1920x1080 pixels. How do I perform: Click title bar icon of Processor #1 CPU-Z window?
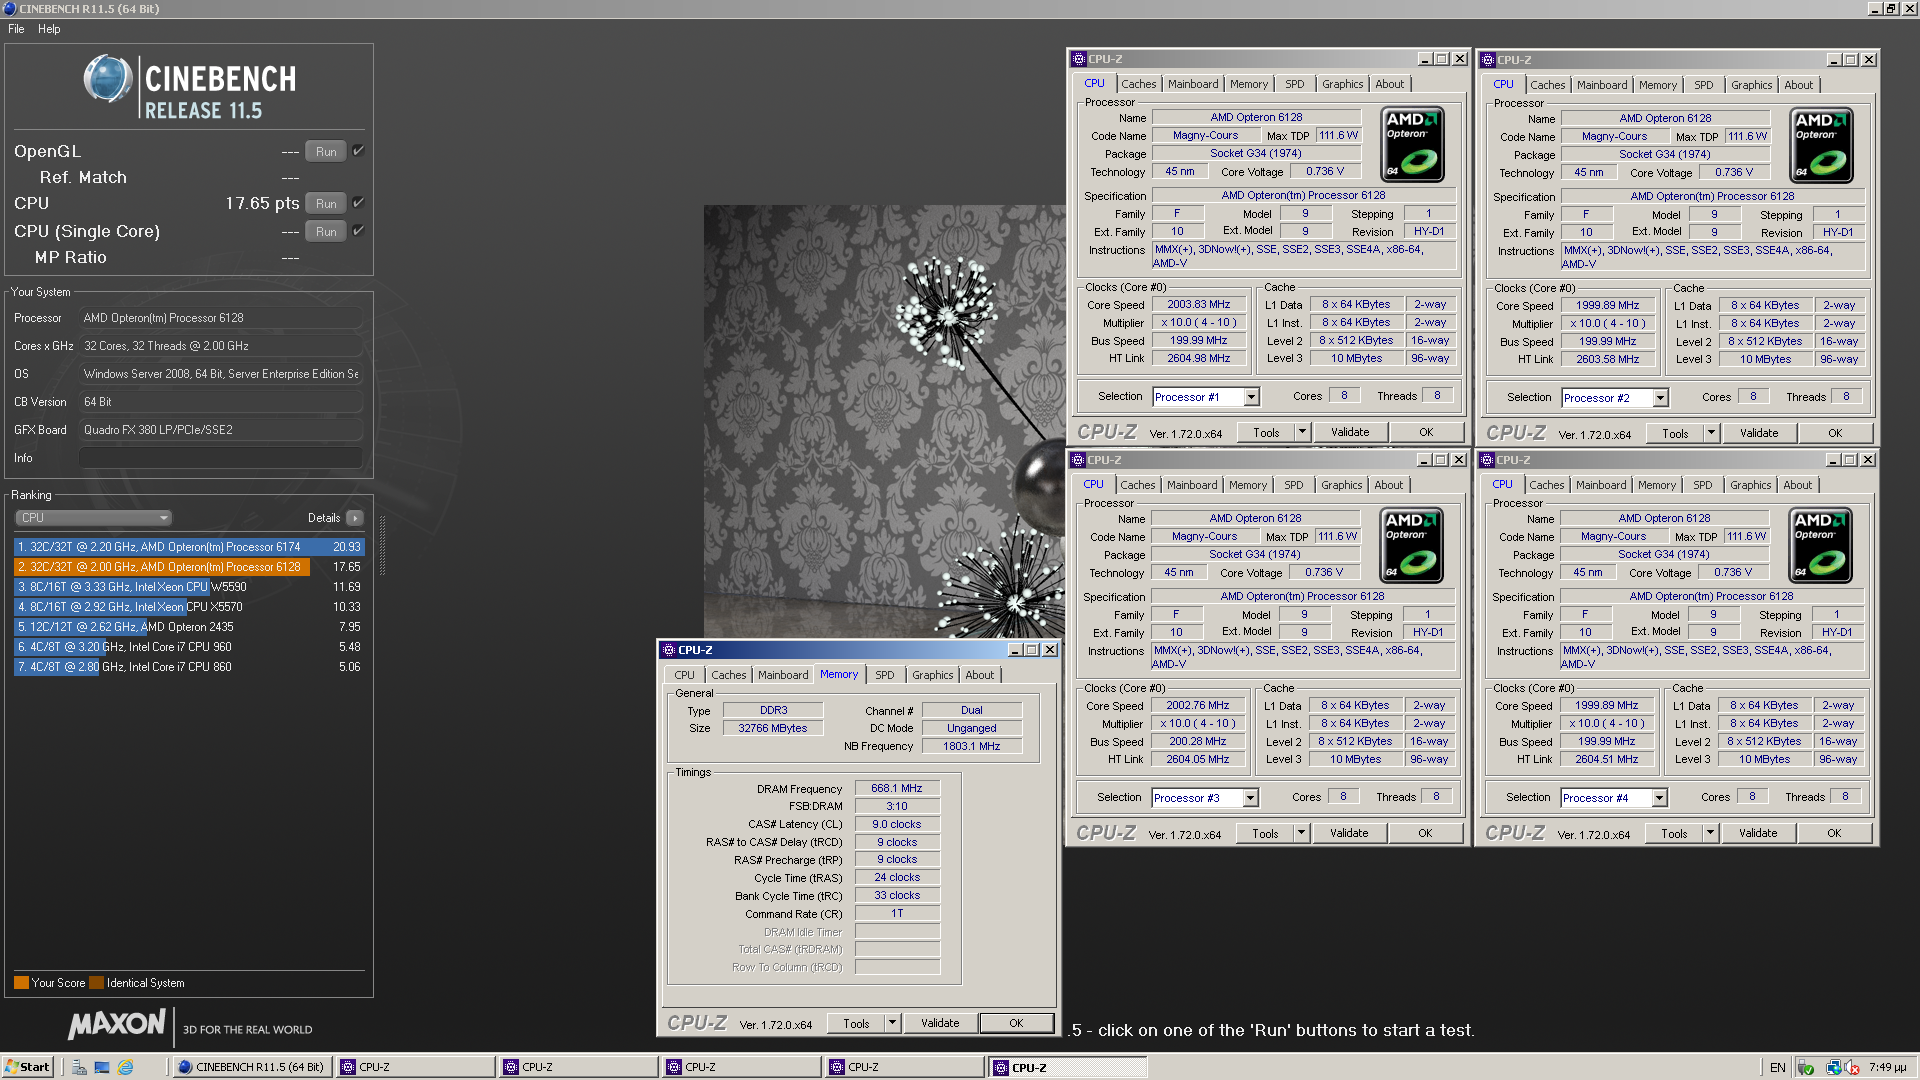[1078, 59]
